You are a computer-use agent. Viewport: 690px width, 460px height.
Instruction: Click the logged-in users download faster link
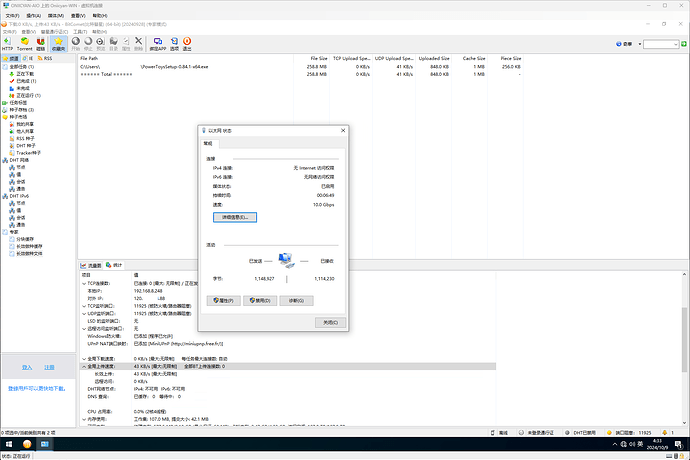pyautogui.click(x=37, y=389)
